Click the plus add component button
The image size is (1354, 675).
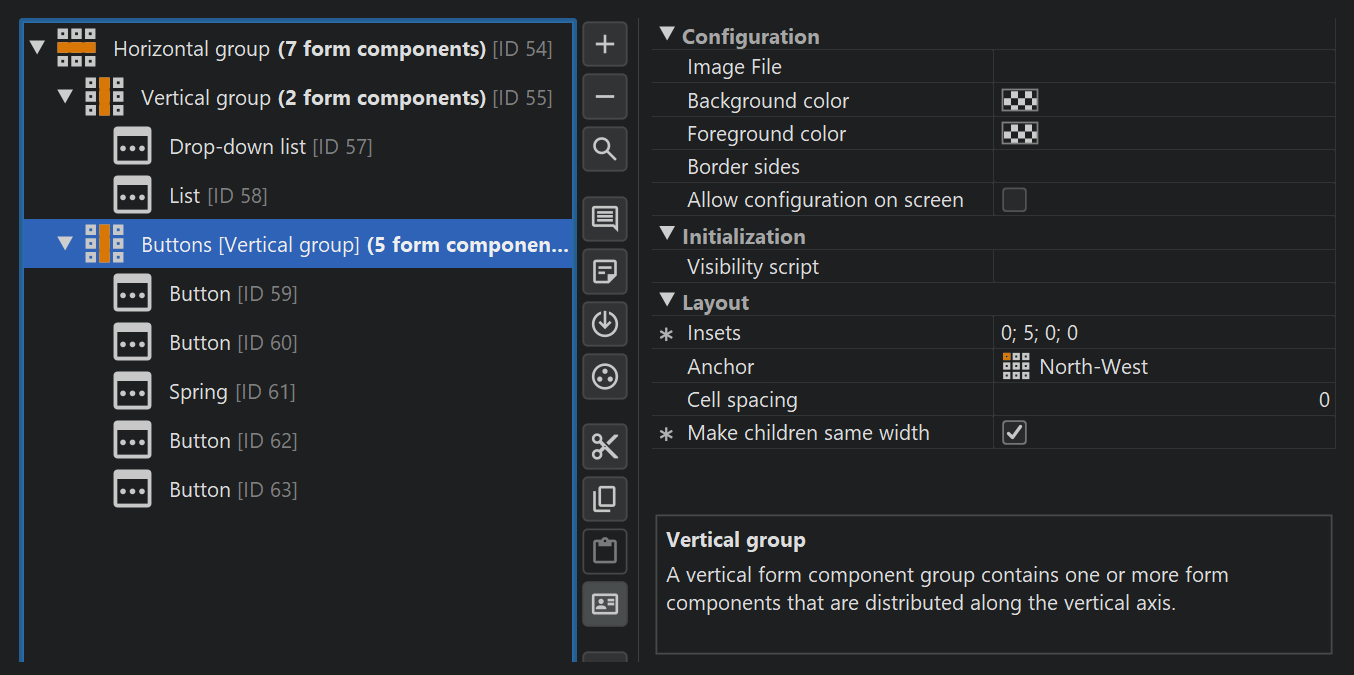pos(605,45)
